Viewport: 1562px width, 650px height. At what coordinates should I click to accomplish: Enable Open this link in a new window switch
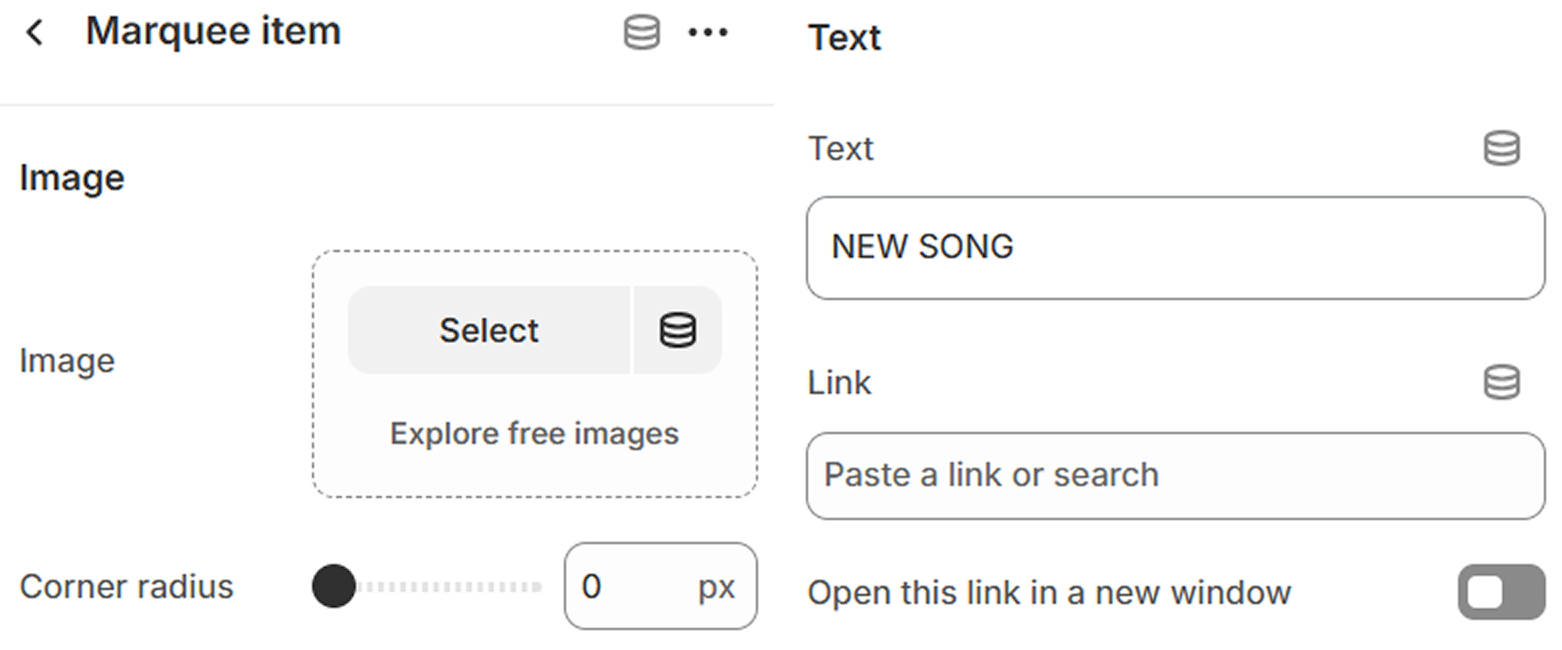pyautogui.click(x=1500, y=593)
